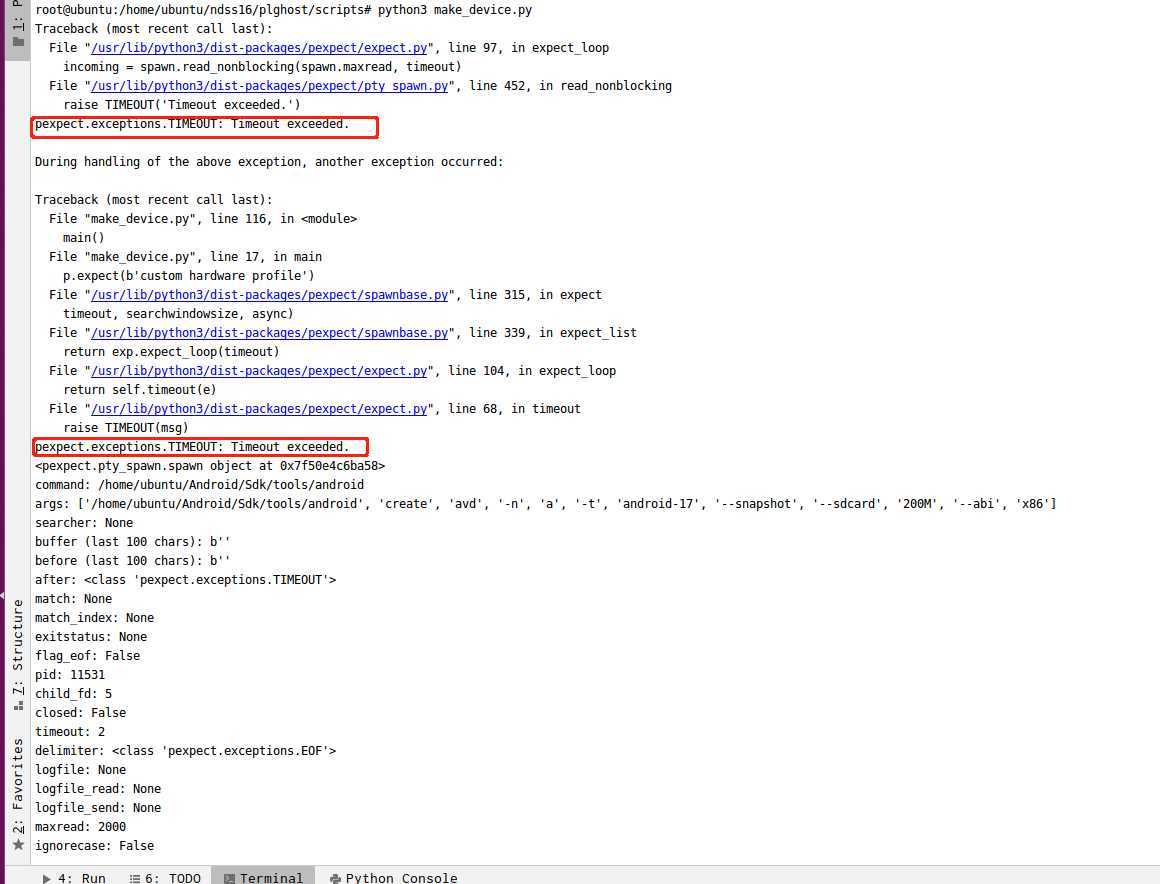The image size is (1160, 884).
Task: Click the 'closed: False' line
Action: [x=80, y=712]
